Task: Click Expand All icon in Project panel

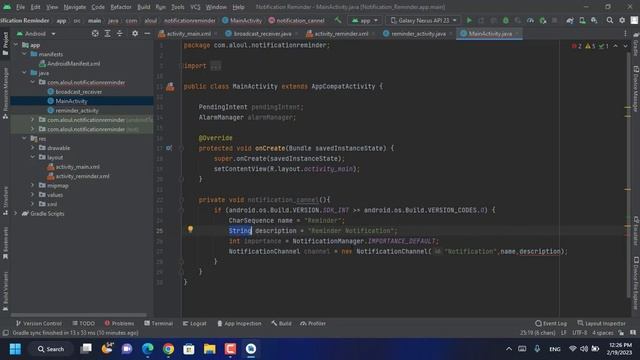Action: pyautogui.click(x=107, y=33)
